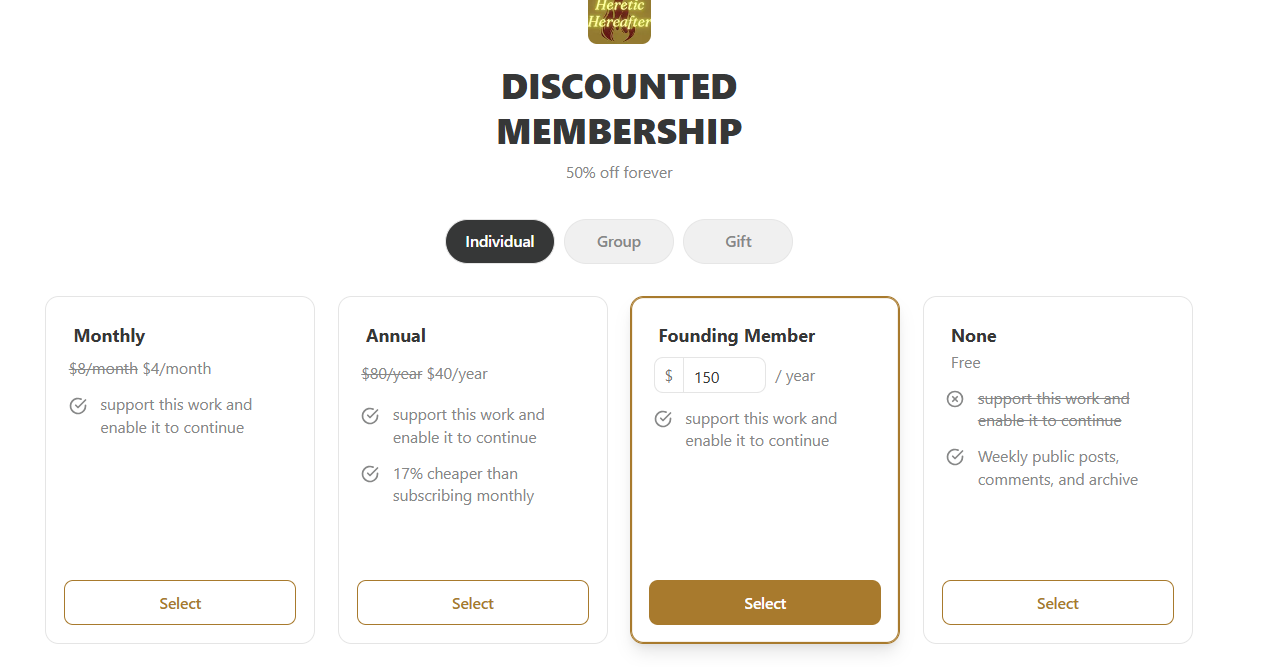The image size is (1273, 667).
Task: Click the checkmark icon in the Monthly plan
Action: (x=78, y=406)
